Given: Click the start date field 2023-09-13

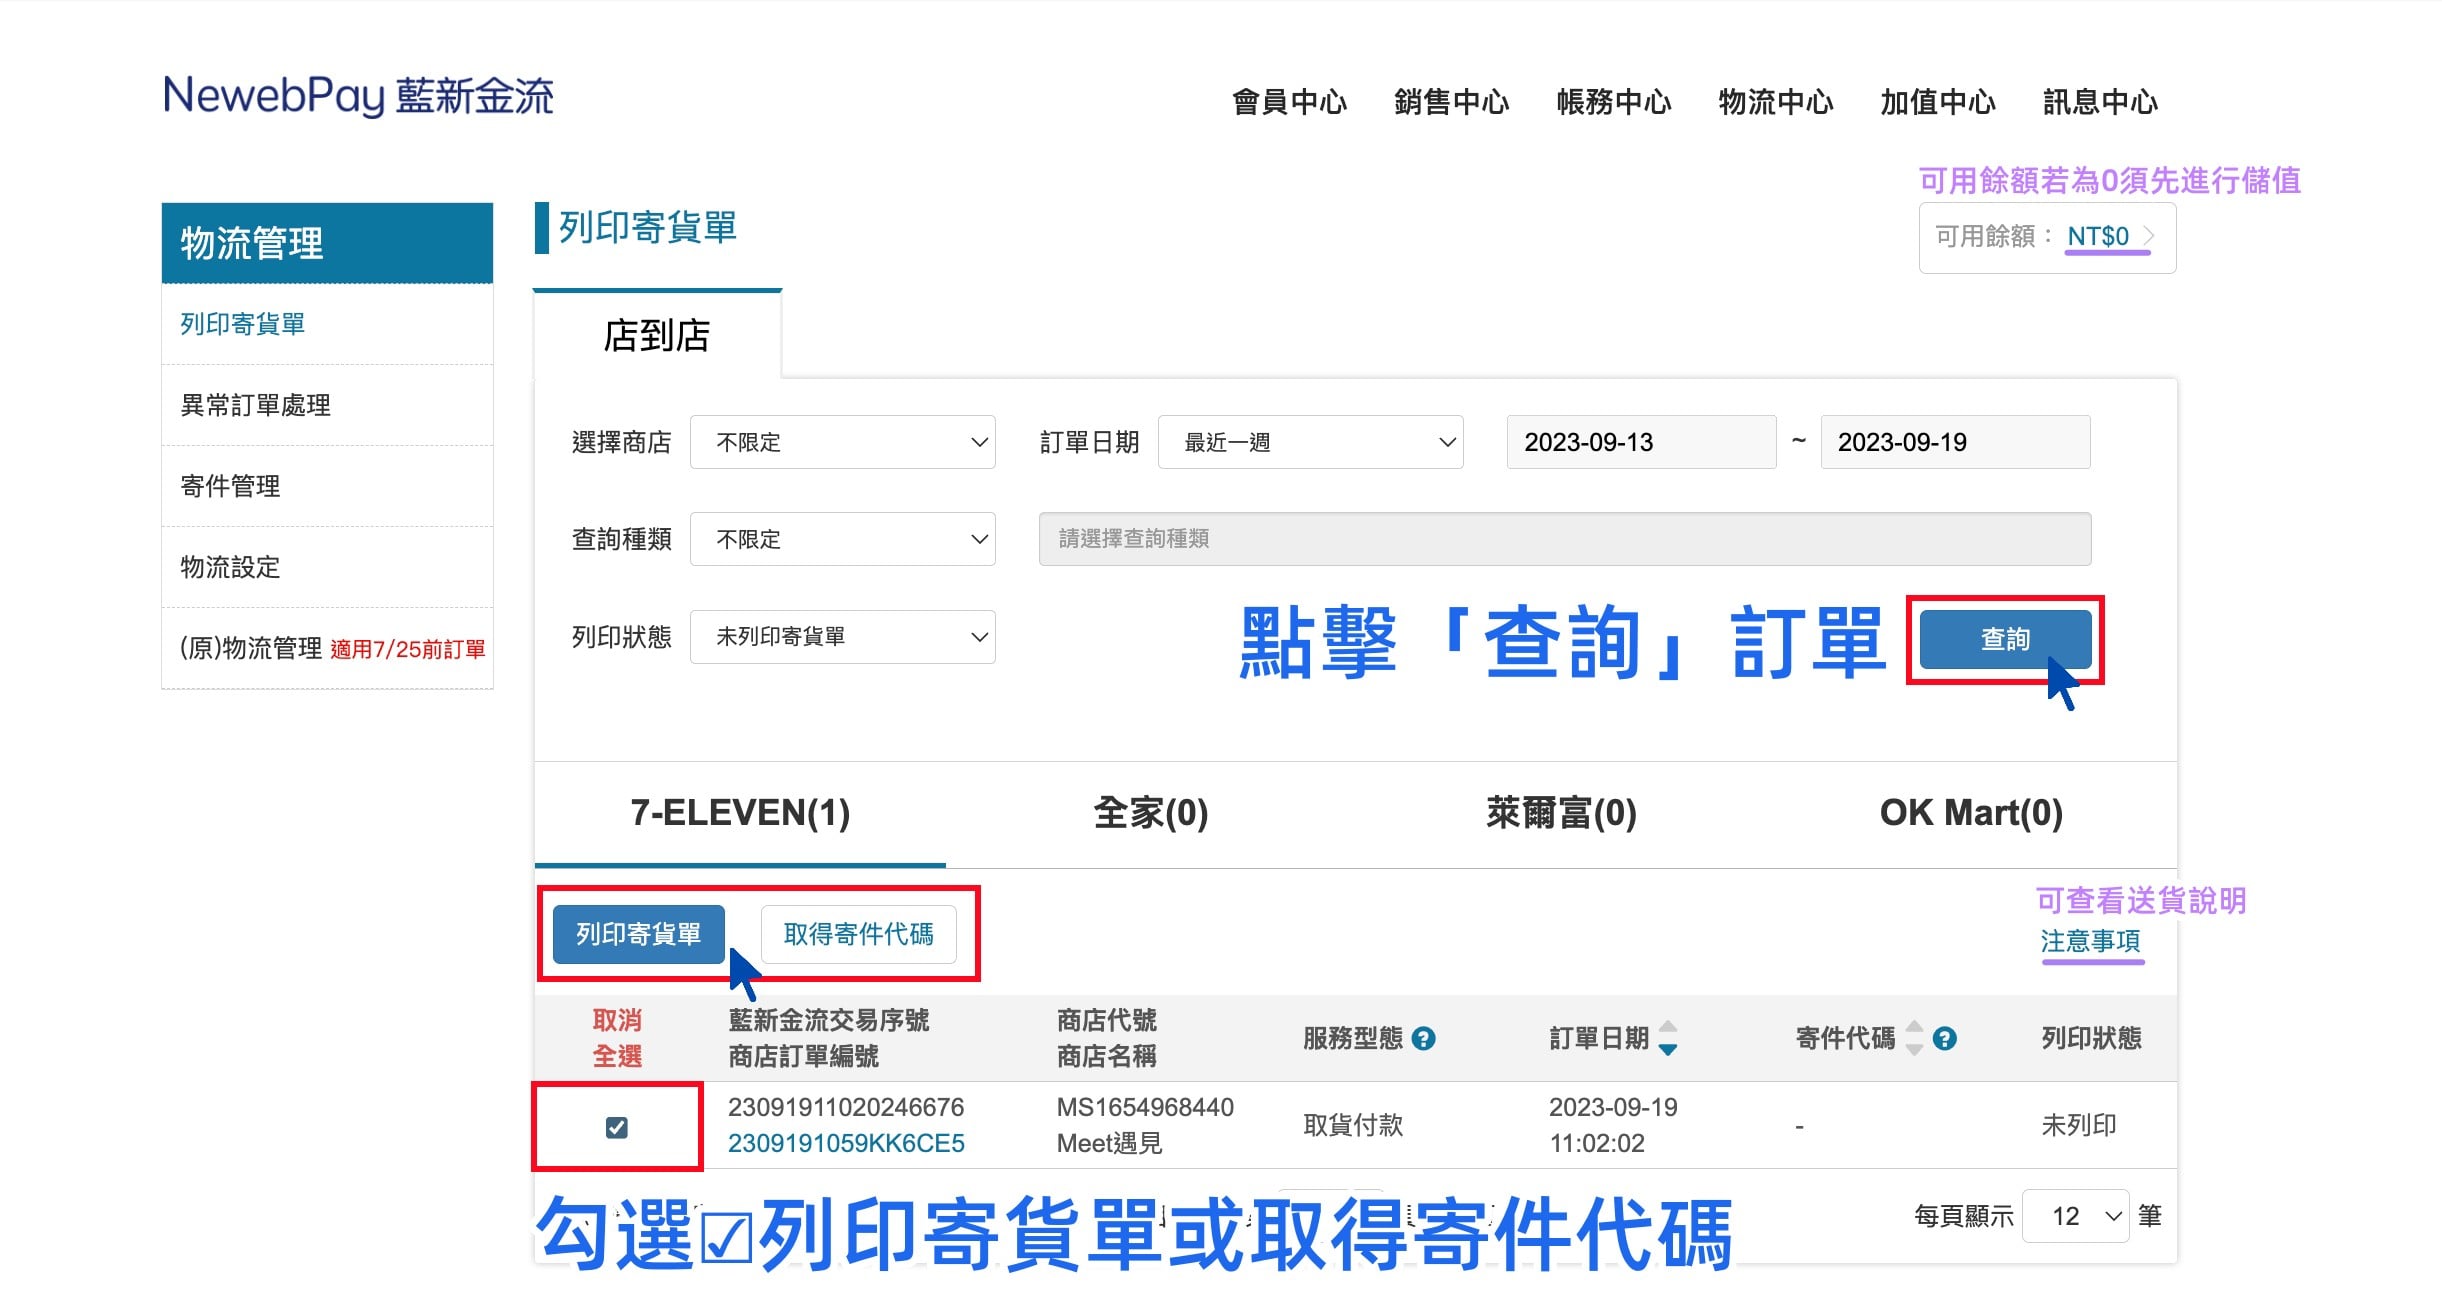Looking at the screenshot, I should click(1642, 442).
